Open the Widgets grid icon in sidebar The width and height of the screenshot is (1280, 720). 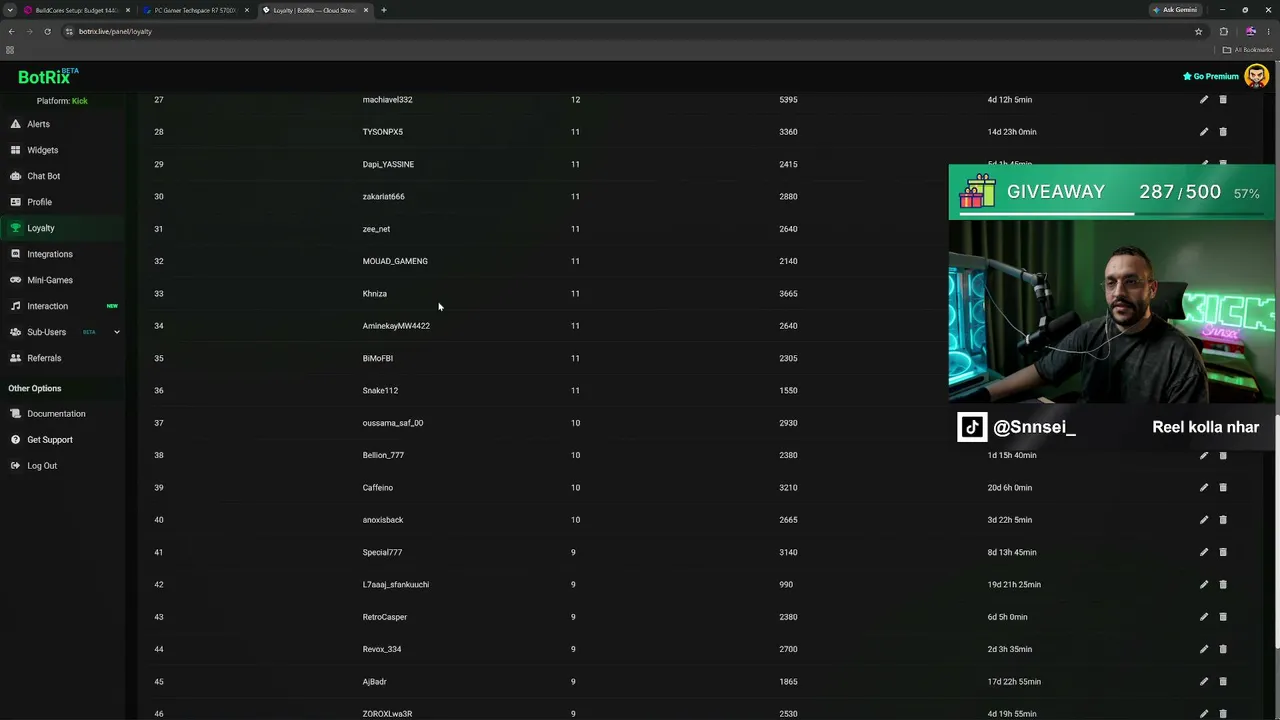pyautogui.click(x=15, y=150)
